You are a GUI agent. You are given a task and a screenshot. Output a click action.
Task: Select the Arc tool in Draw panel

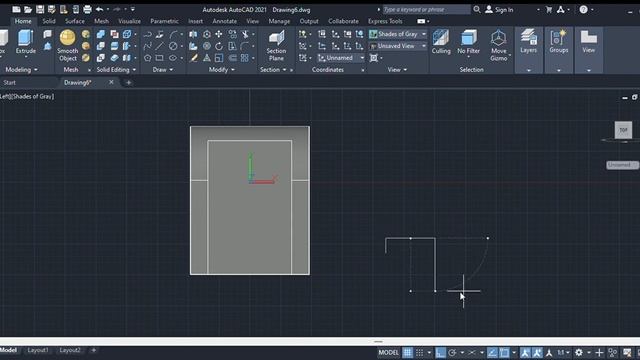173,34
